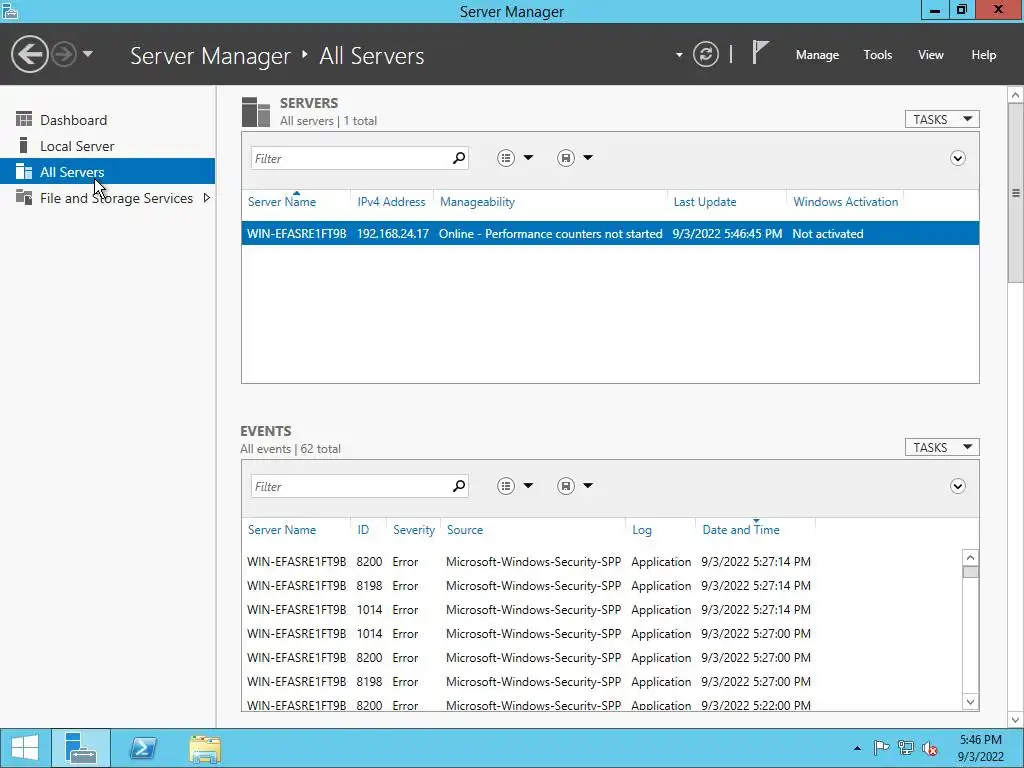
Task: Click the events list scroll down arrow
Action: [970, 702]
